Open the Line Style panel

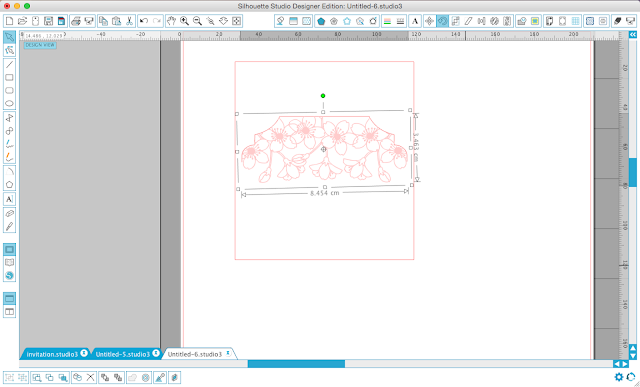(400, 21)
